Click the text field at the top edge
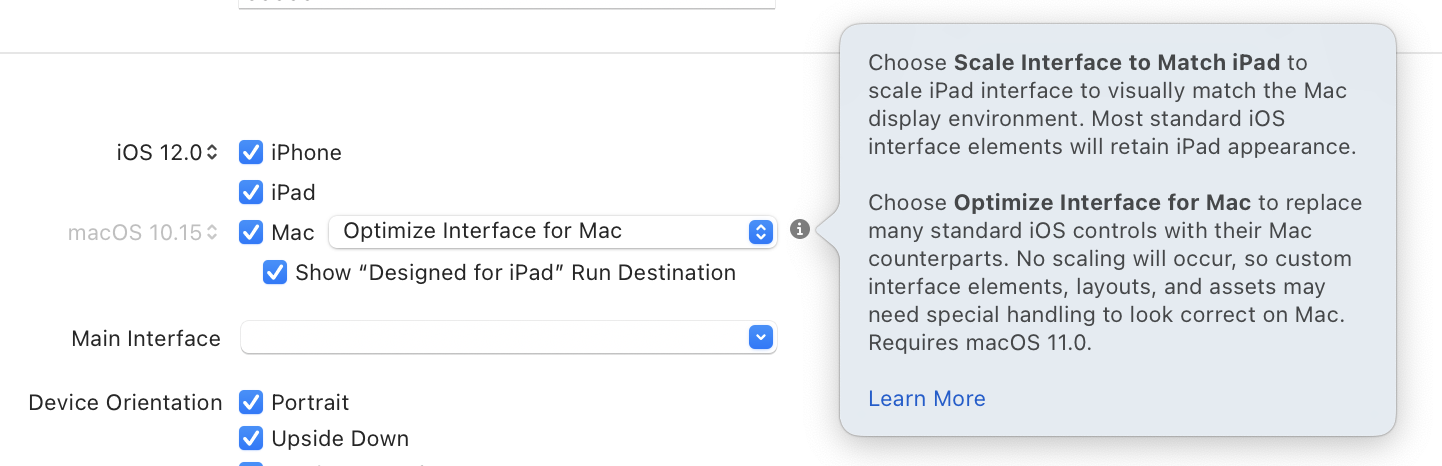Screen dimensions: 1442x466 506,4
